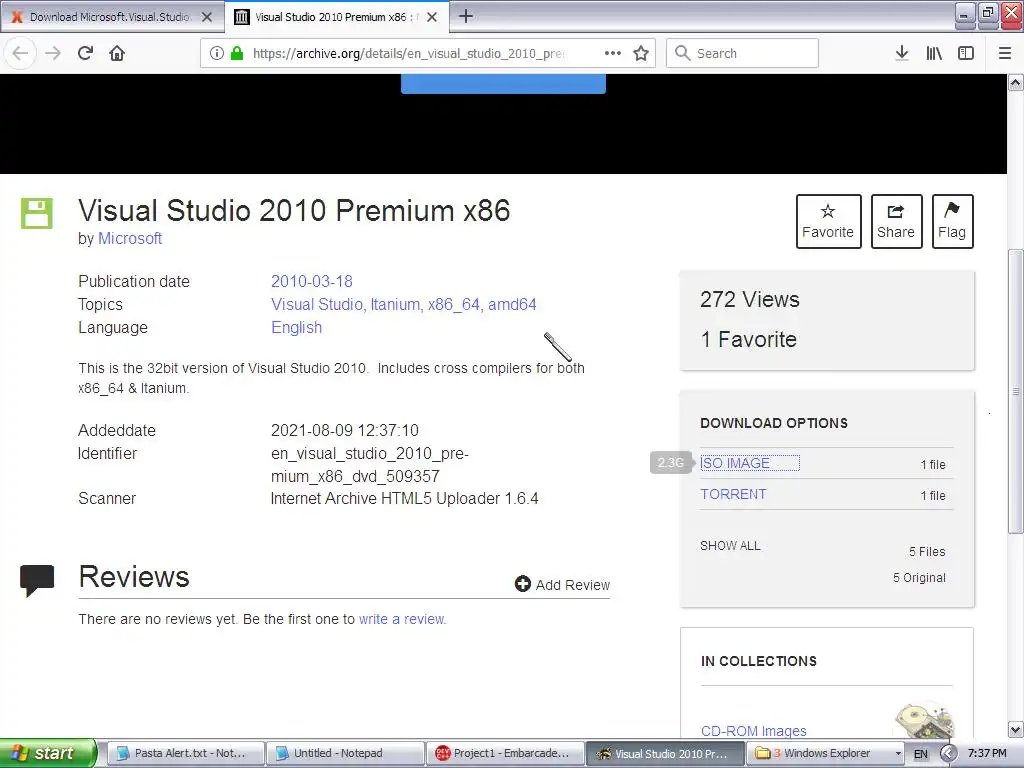Close the Download Microsoft.Visual.Studio tab

[207, 17]
